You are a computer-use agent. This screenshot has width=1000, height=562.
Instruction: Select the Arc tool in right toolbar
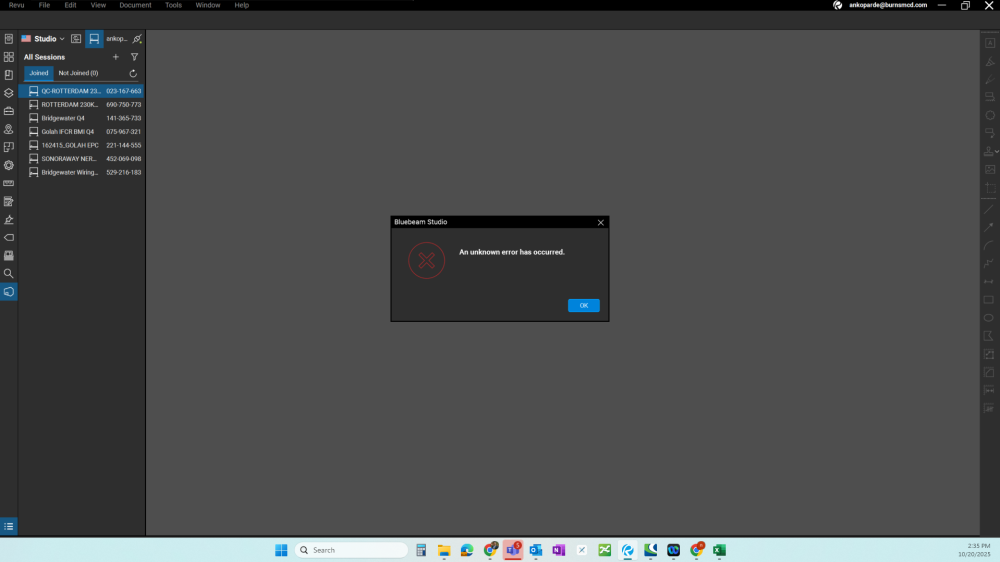(x=989, y=245)
